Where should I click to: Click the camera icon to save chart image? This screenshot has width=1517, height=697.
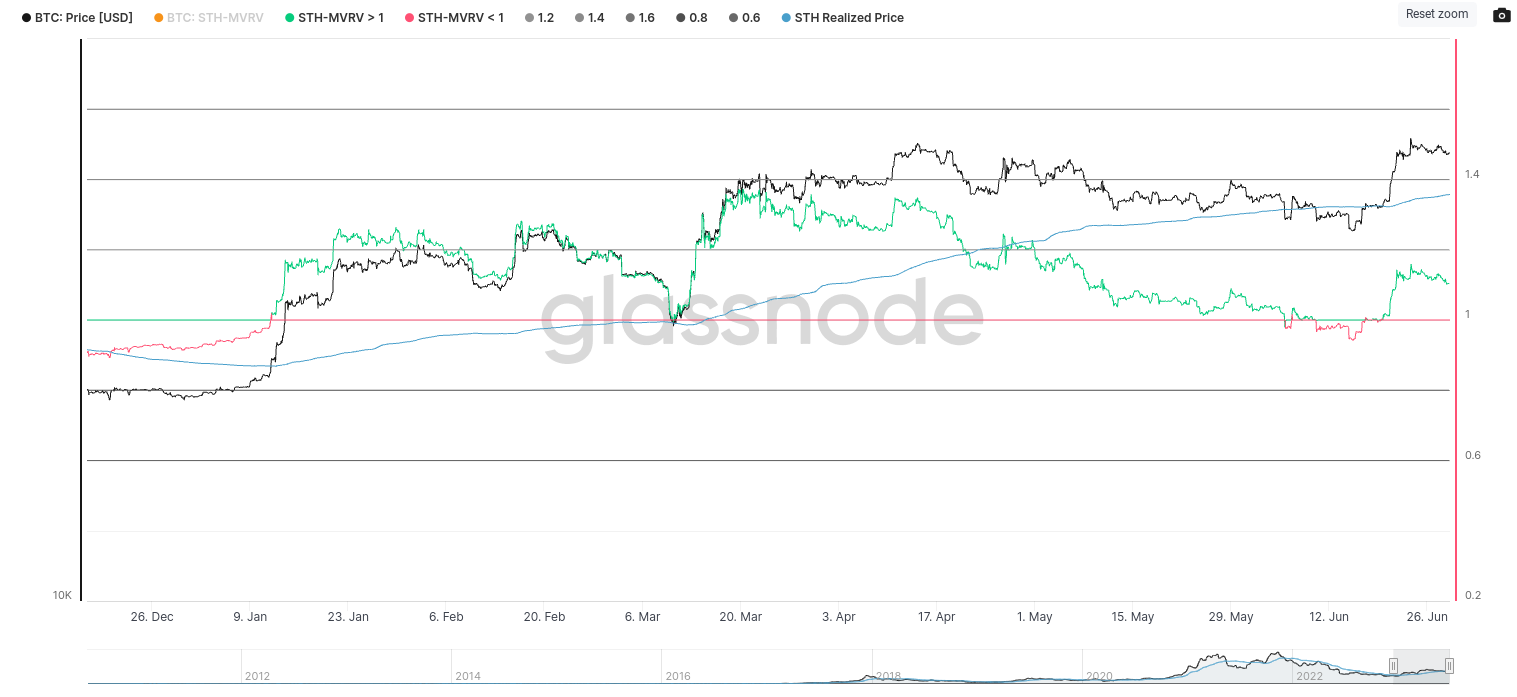coord(1501,15)
